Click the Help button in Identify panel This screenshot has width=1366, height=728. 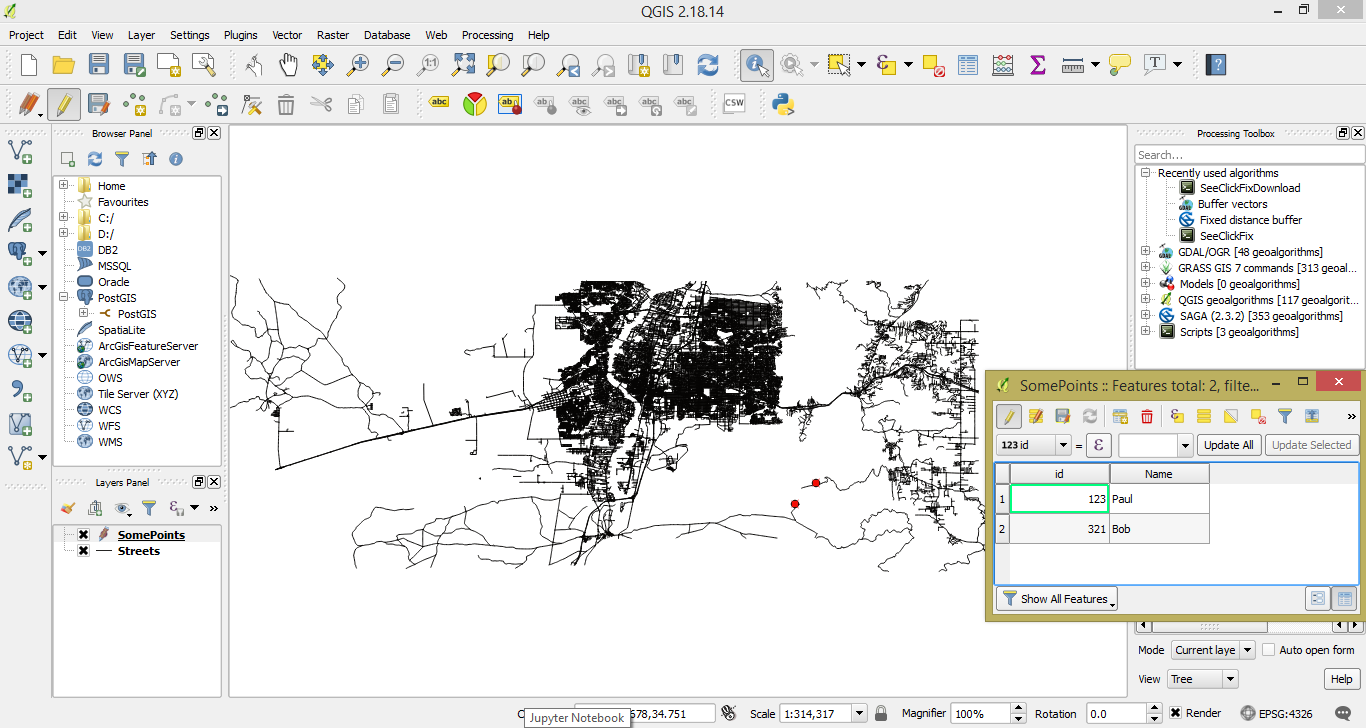point(1341,679)
